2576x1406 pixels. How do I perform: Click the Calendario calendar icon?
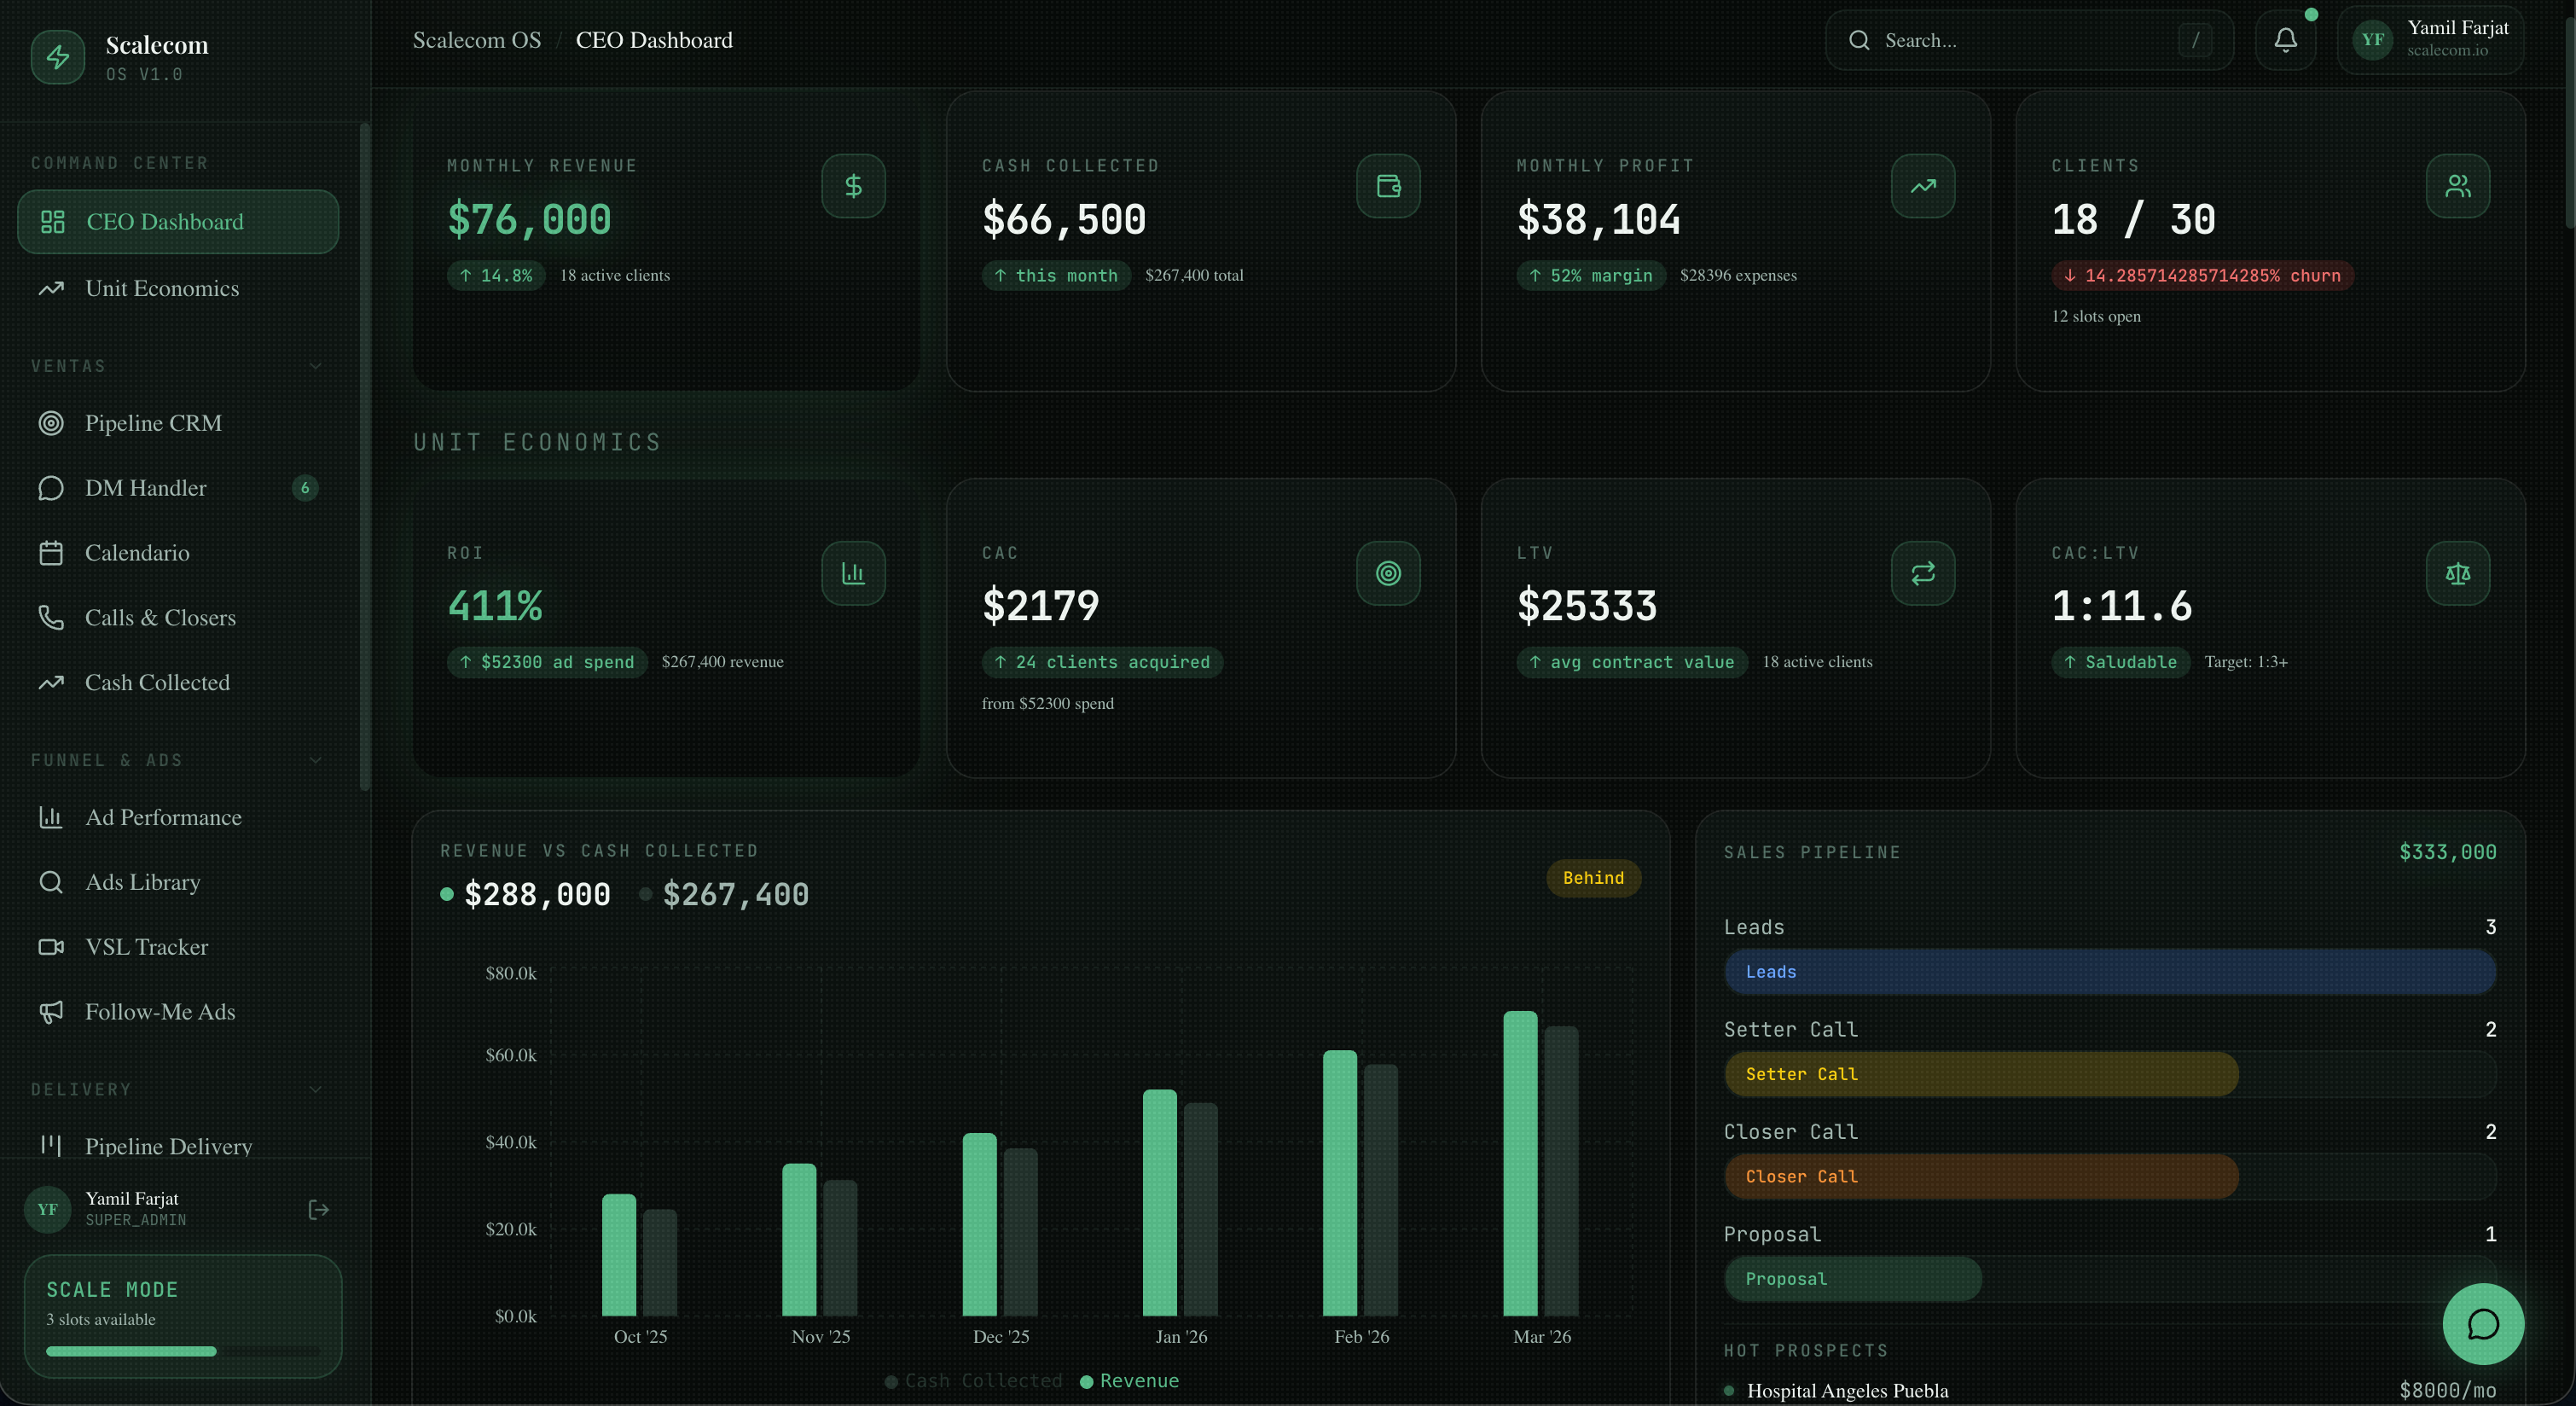pyautogui.click(x=52, y=552)
